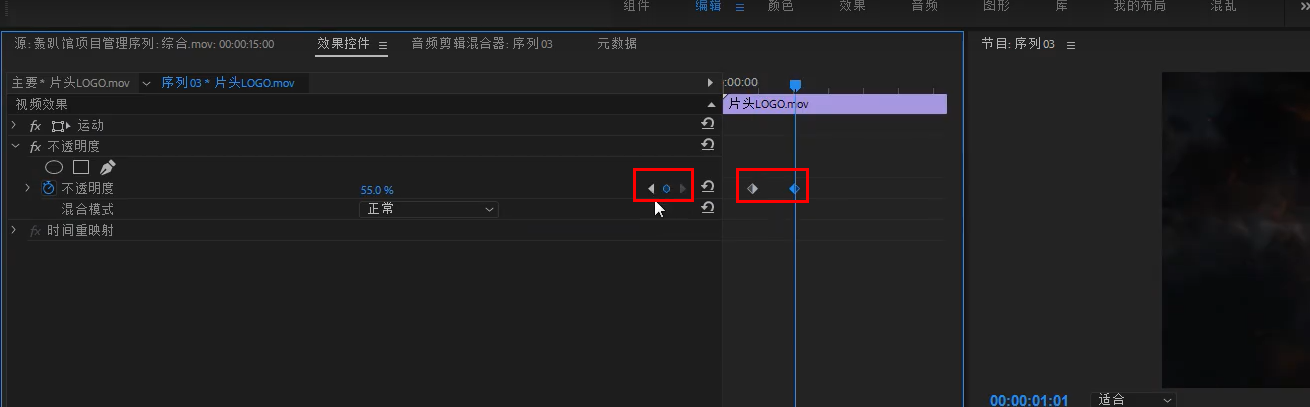Click the 时间重映射 effect name

click(x=81, y=231)
